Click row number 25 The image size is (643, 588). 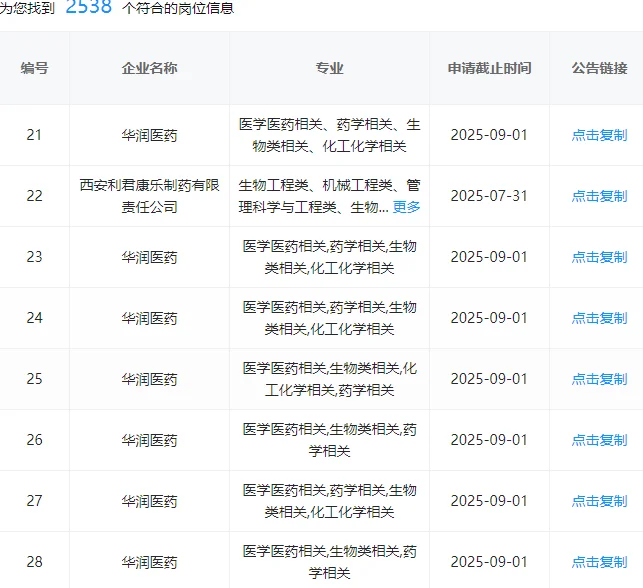34,379
